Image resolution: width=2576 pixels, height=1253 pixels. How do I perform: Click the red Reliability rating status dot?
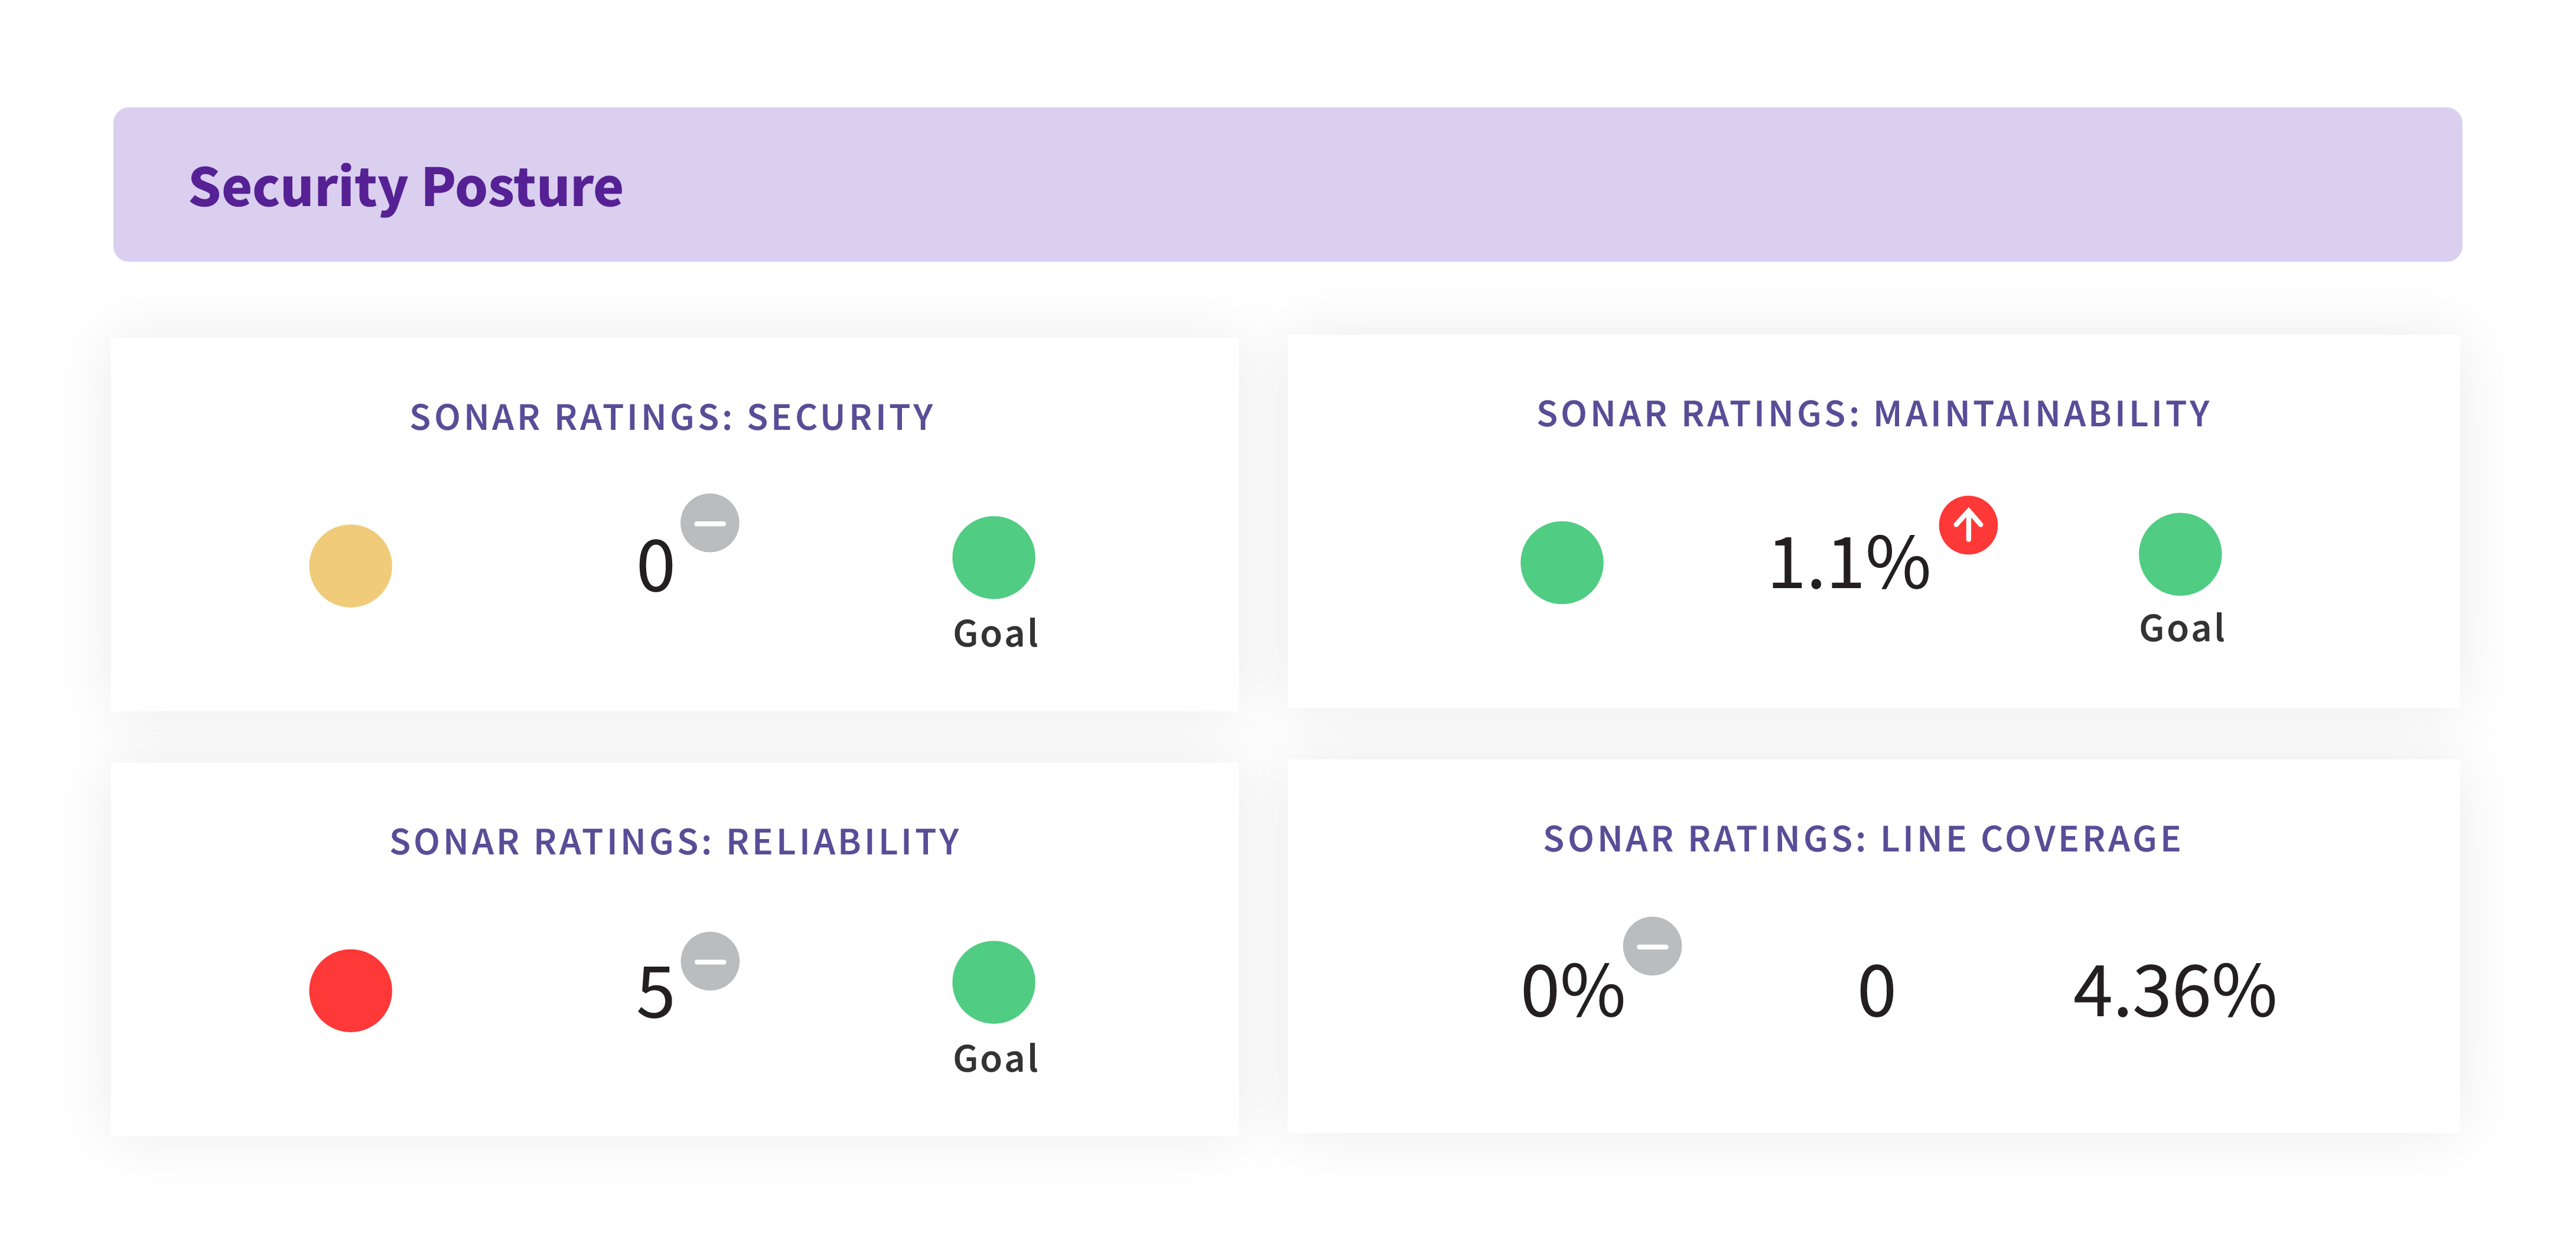pos(350,990)
